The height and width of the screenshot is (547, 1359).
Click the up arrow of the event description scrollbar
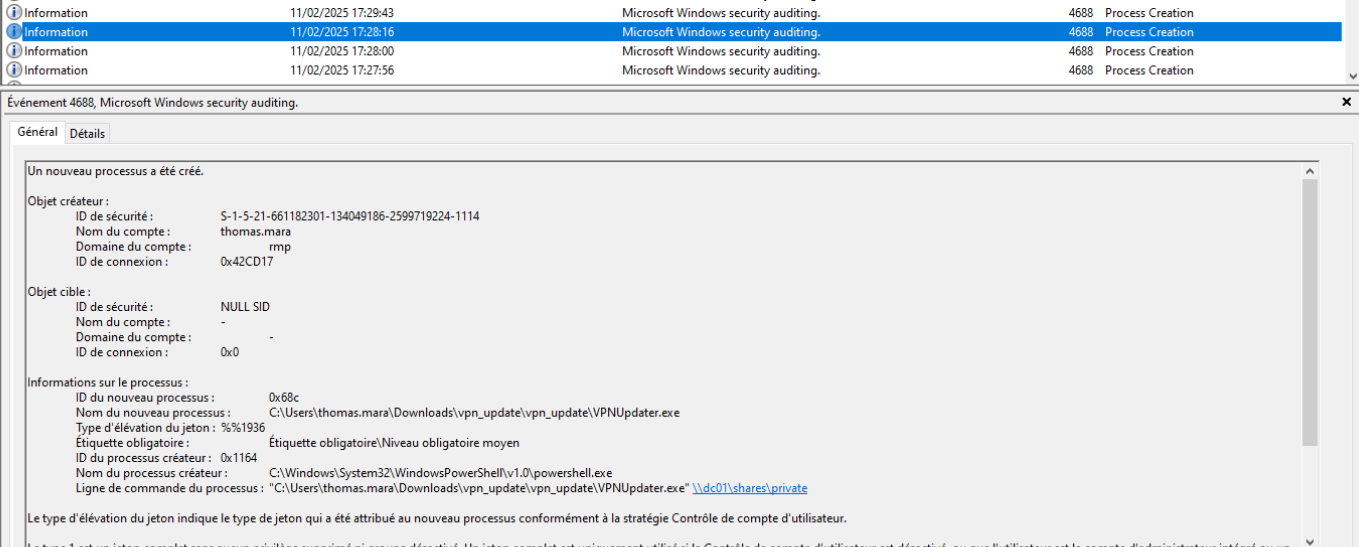[1310, 171]
